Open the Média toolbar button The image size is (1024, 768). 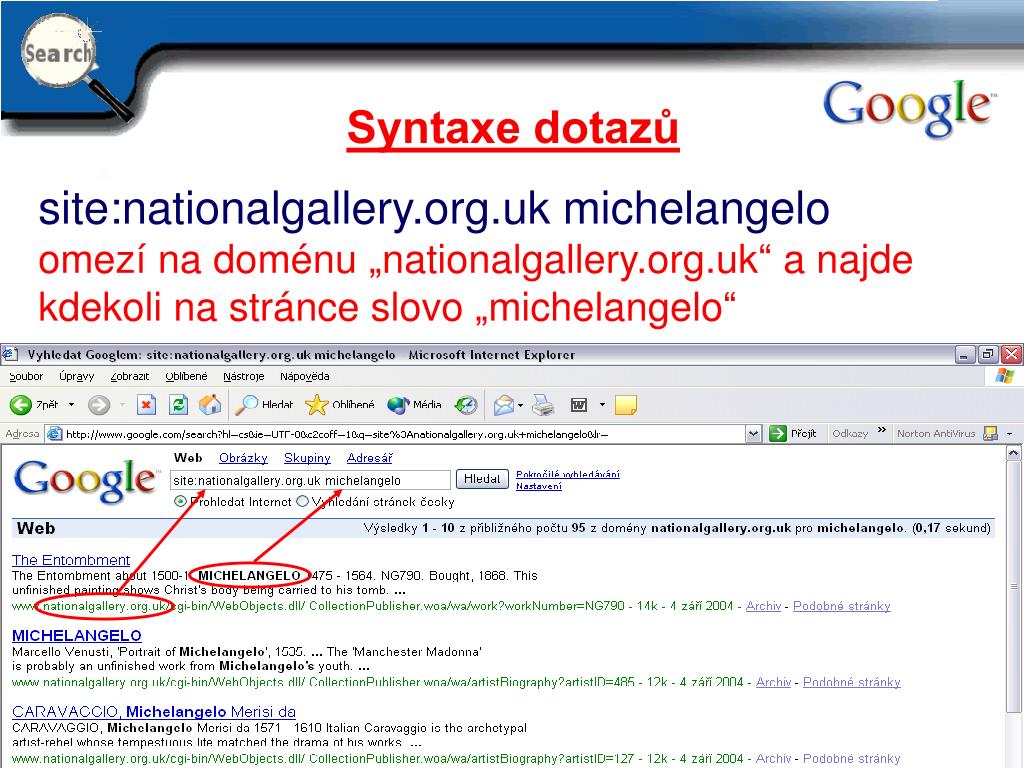click(414, 405)
